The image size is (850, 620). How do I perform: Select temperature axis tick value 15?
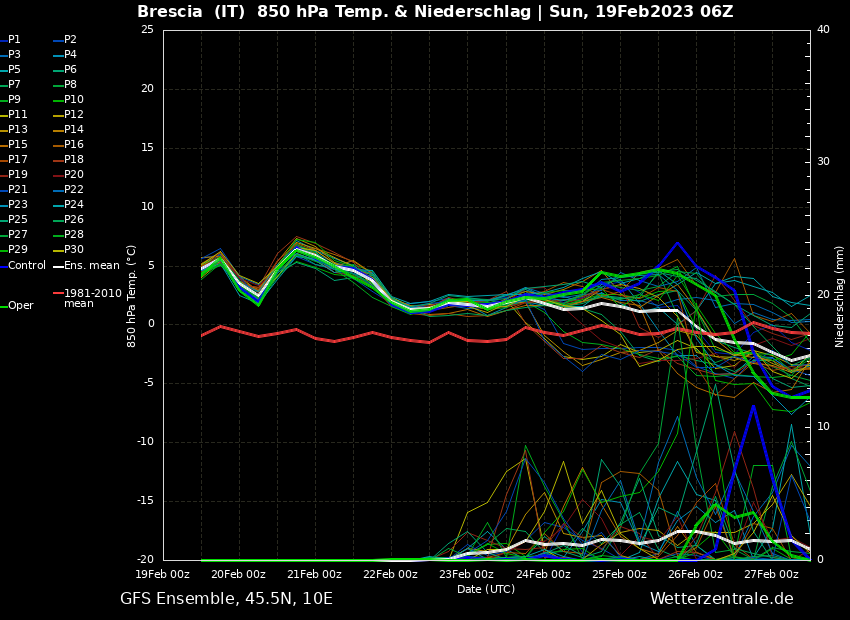(x=147, y=148)
